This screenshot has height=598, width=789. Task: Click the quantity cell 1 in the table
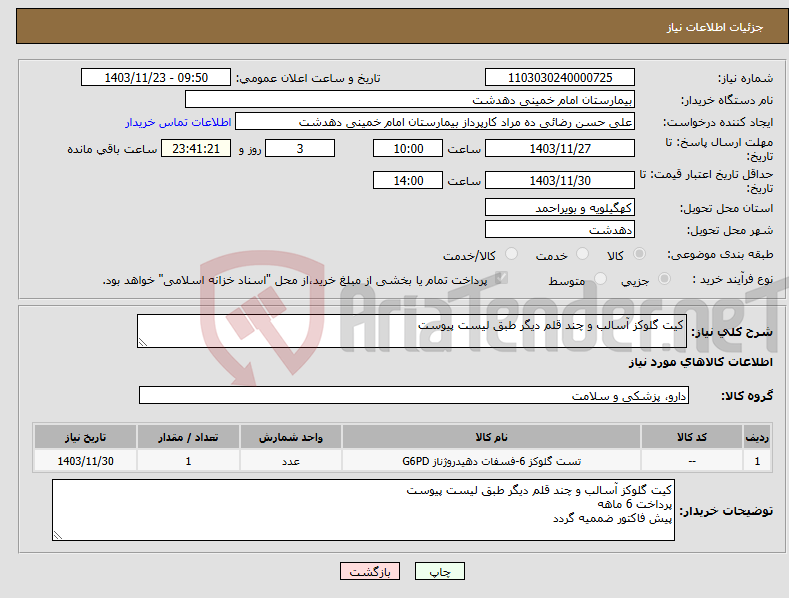[188, 461]
